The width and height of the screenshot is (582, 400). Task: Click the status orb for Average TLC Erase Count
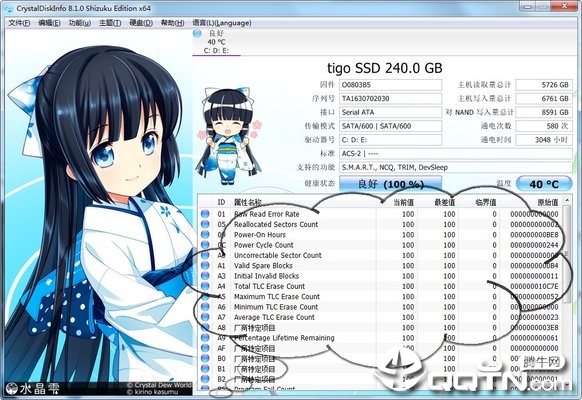tap(205, 317)
